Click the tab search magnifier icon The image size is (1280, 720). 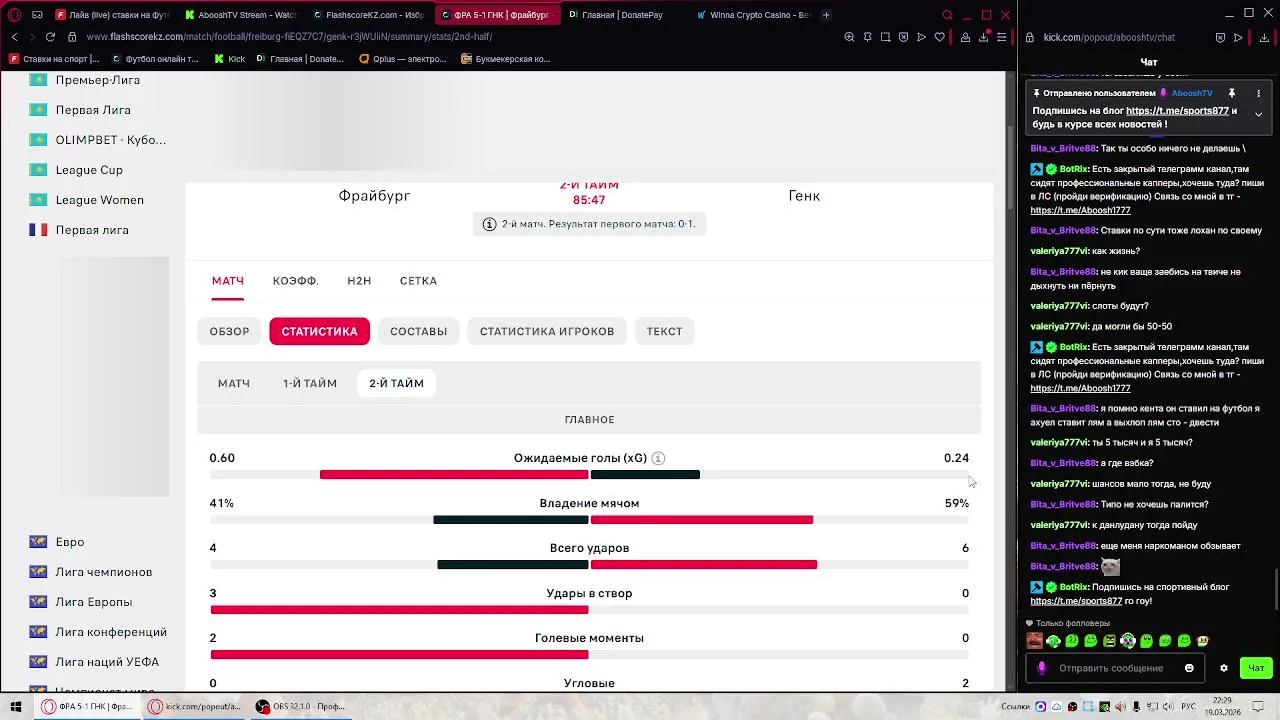[x=948, y=15]
